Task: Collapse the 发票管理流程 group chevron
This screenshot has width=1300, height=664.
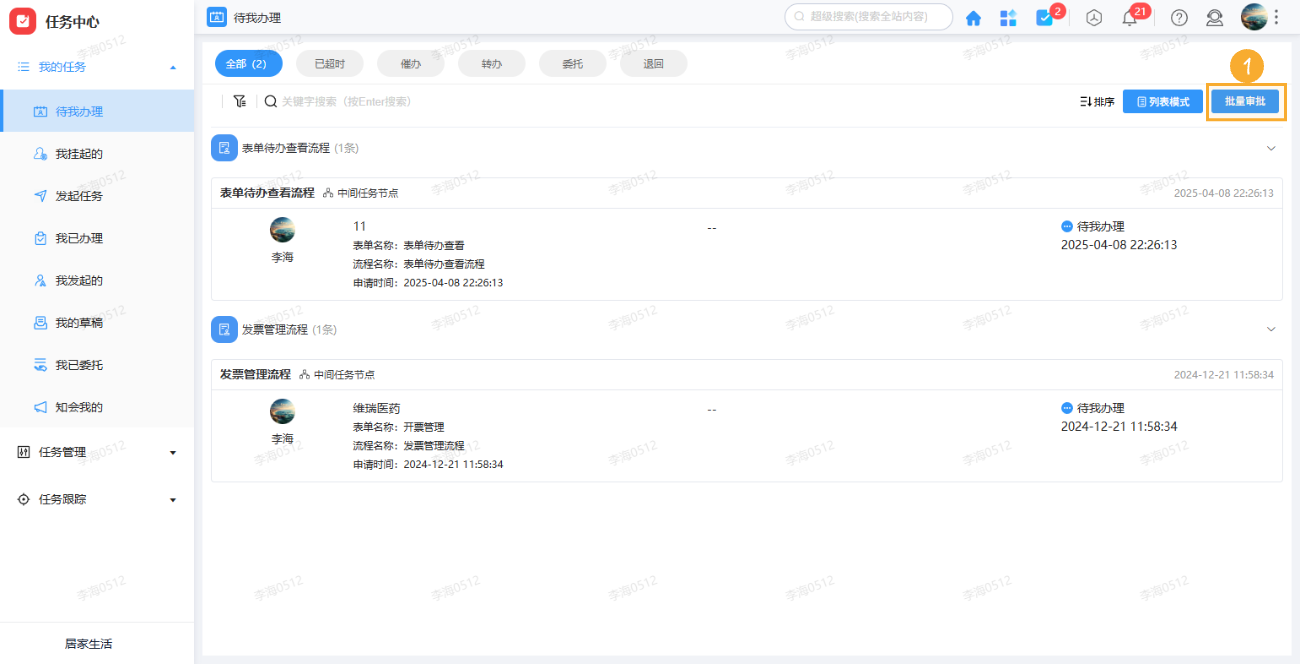Action: [x=1271, y=328]
